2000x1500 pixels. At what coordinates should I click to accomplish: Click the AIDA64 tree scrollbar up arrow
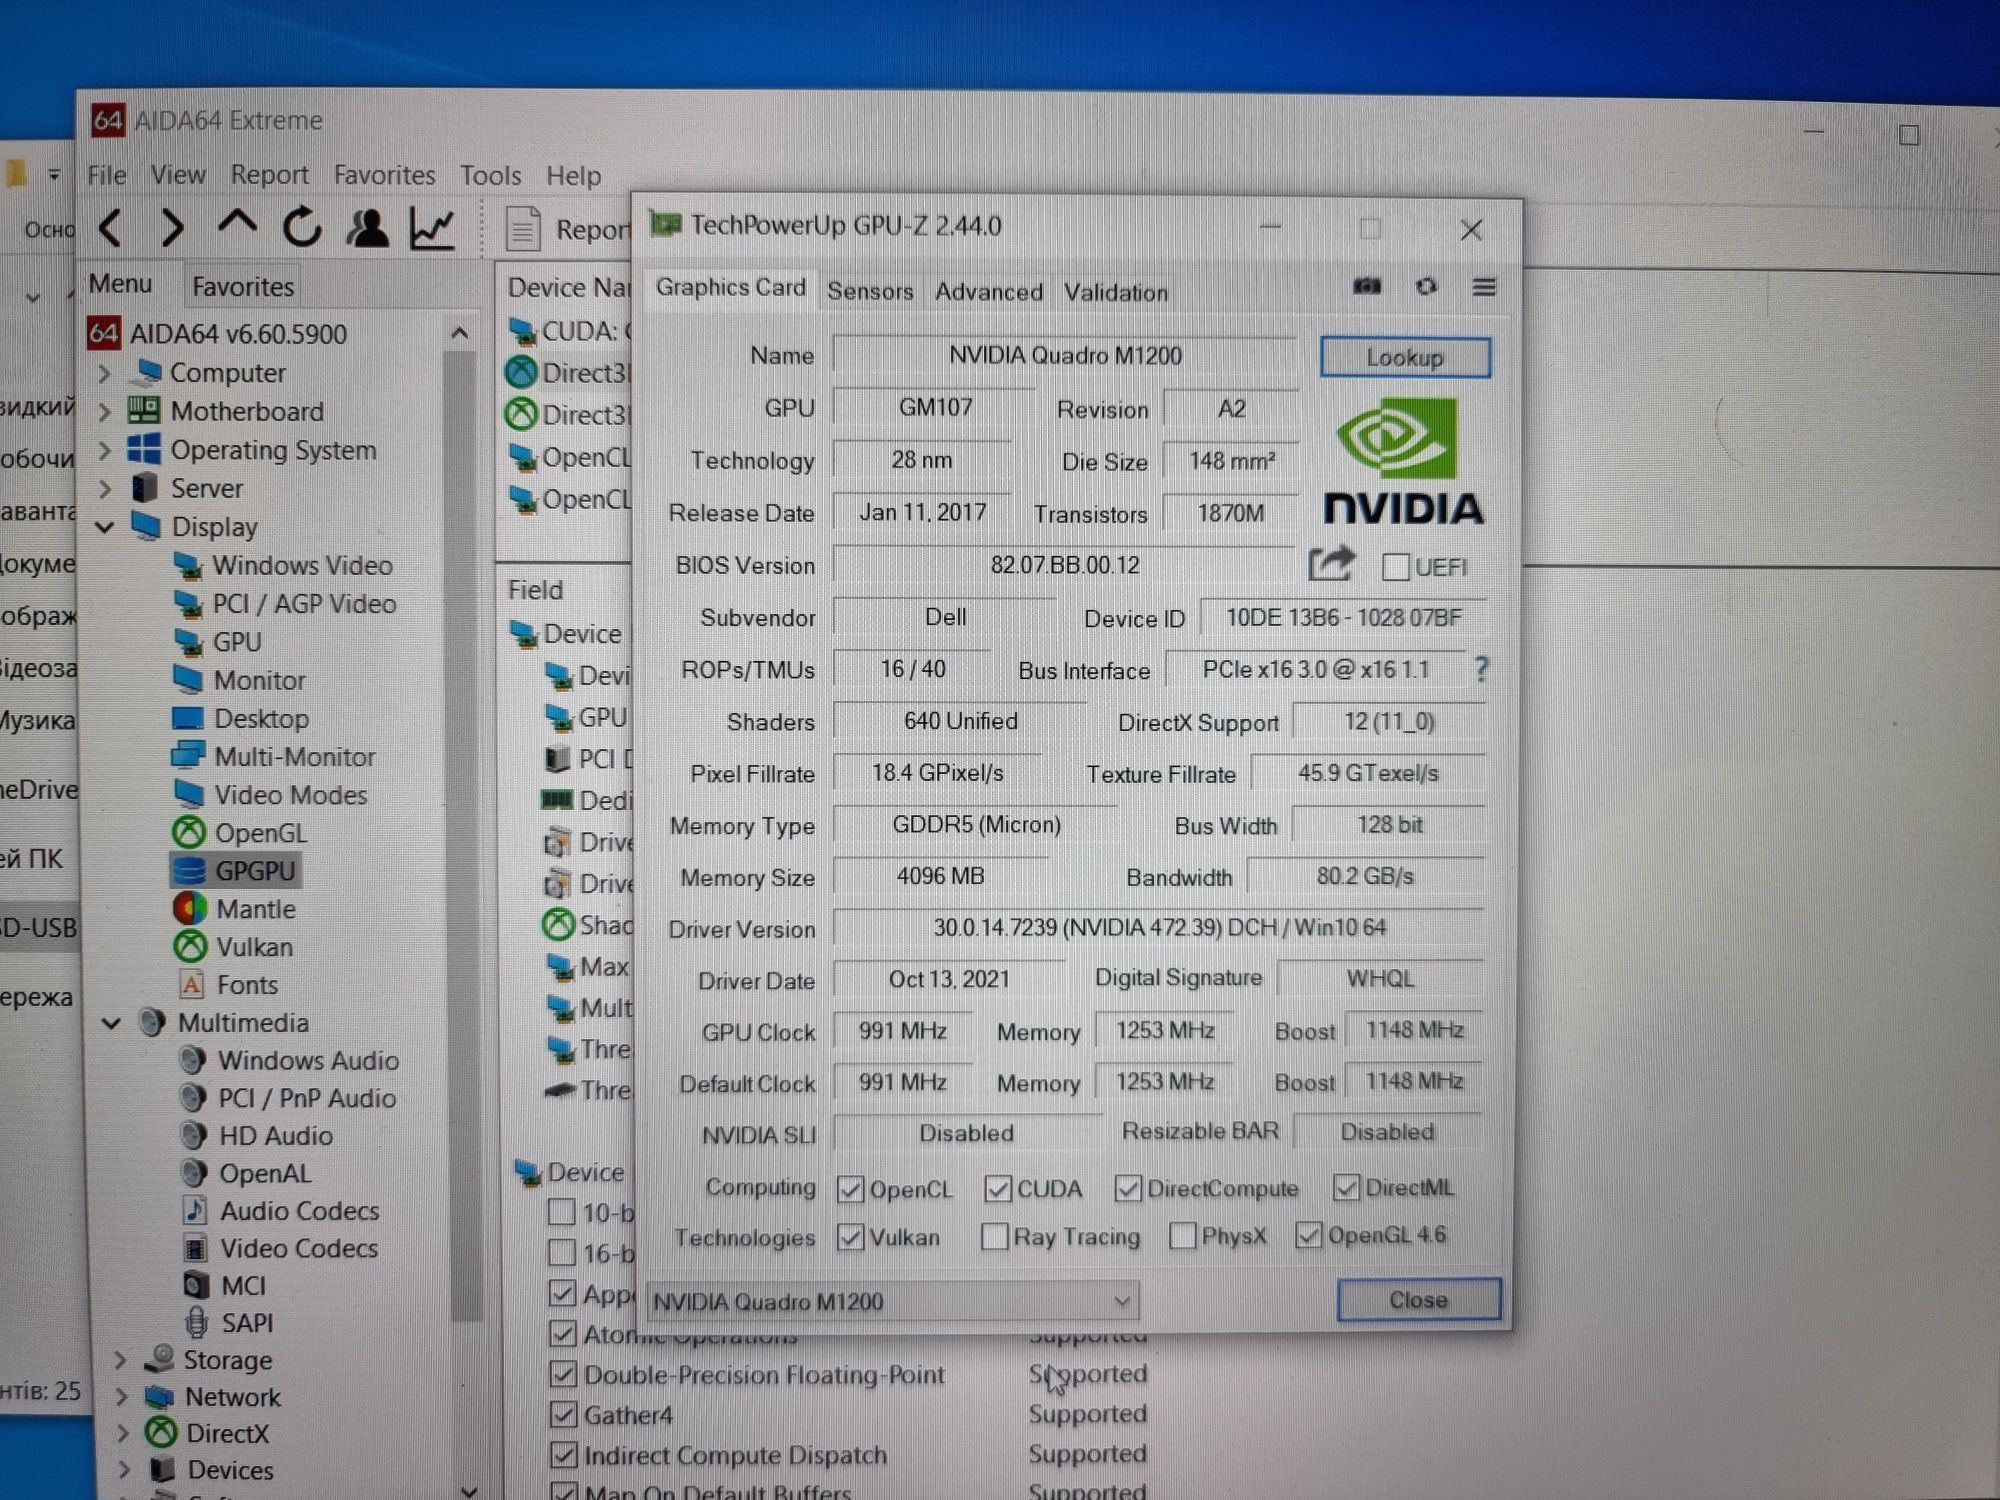click(x=459, y=333)
